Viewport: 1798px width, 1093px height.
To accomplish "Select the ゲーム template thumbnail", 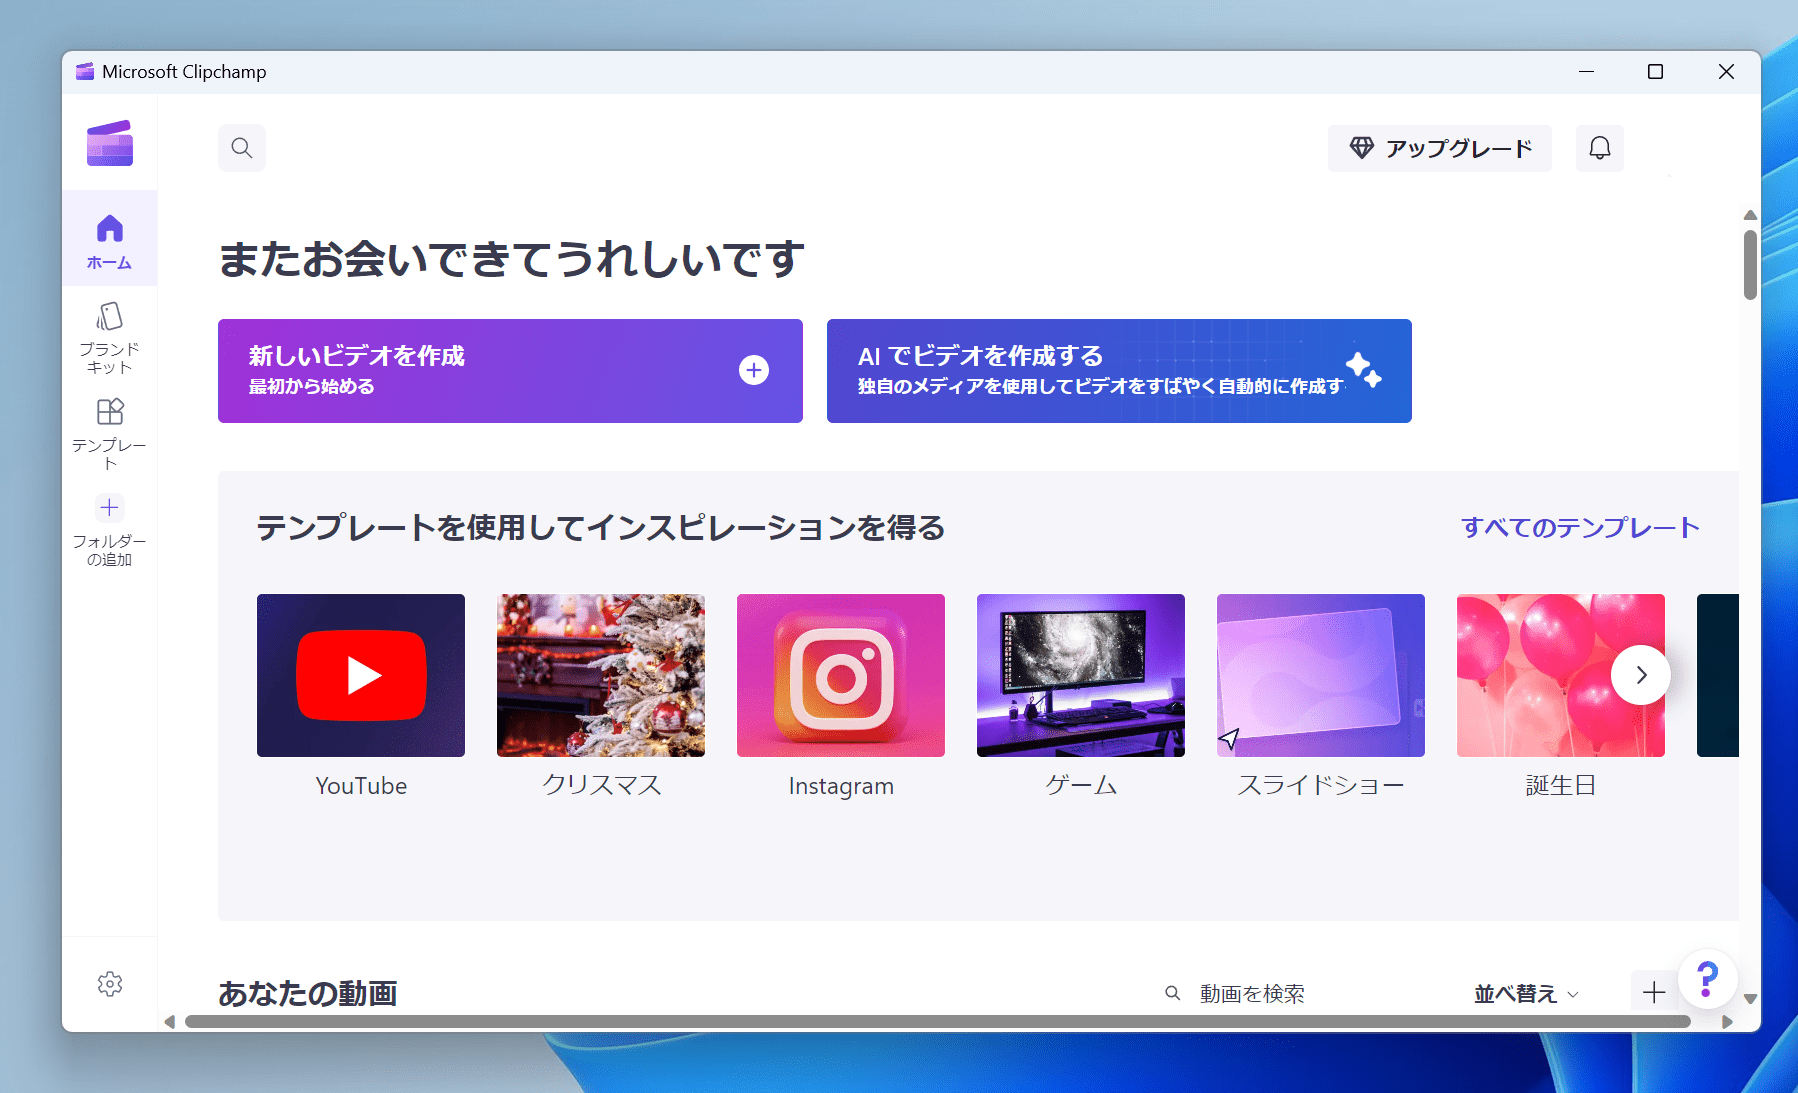I will point(1081,675).
